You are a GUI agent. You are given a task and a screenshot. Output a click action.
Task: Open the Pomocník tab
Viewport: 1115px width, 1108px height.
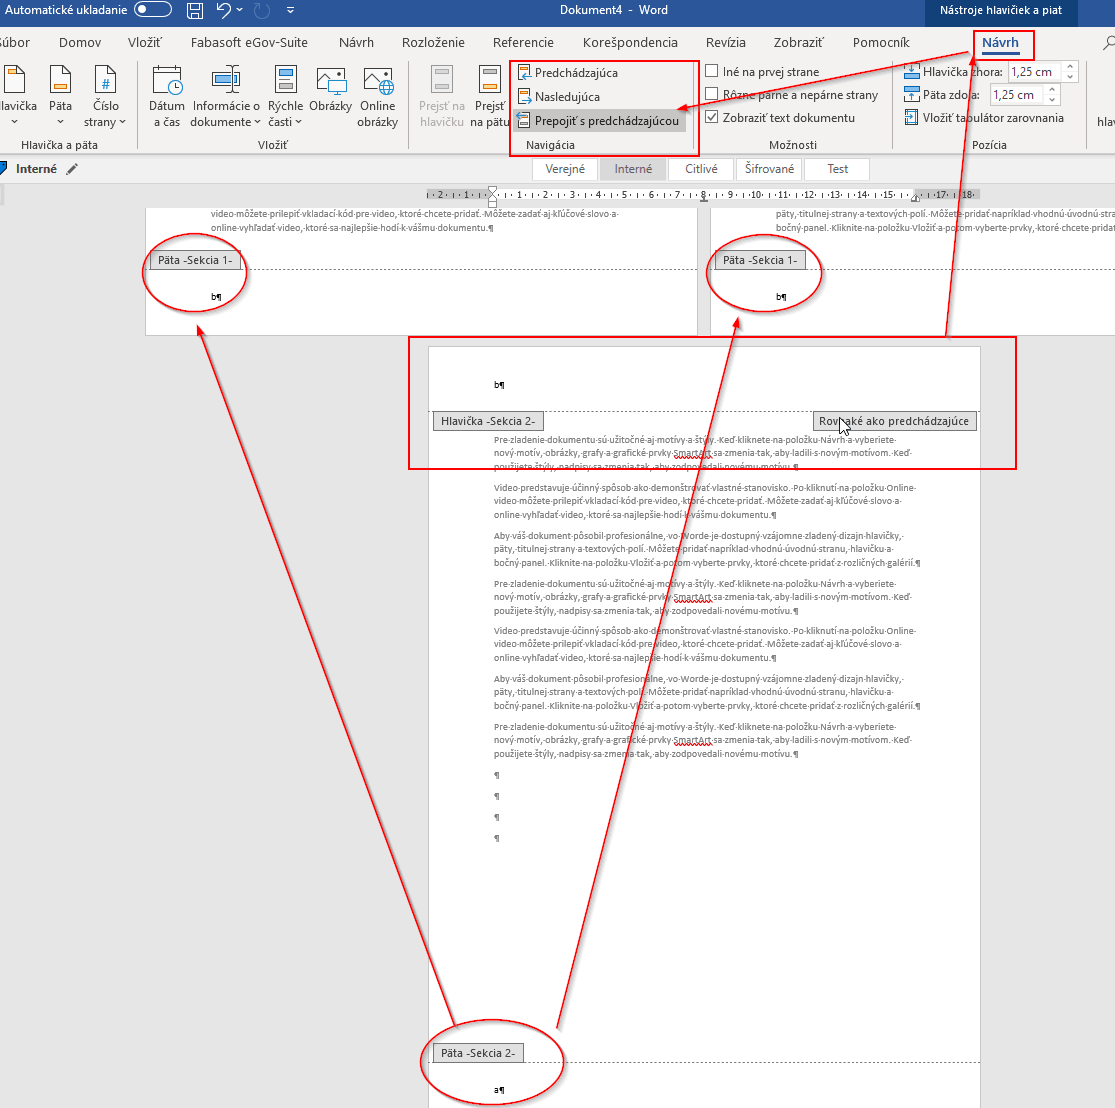point(881,43)
